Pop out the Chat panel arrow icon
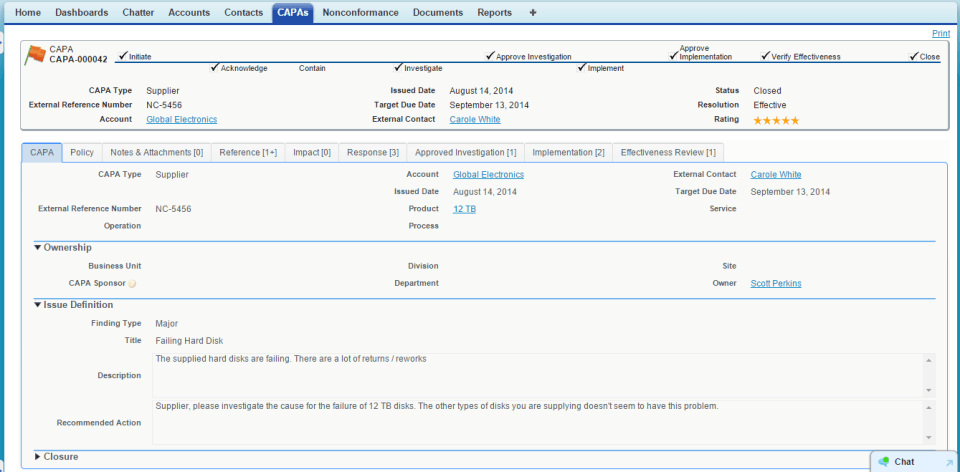 (x=949, y=462)
